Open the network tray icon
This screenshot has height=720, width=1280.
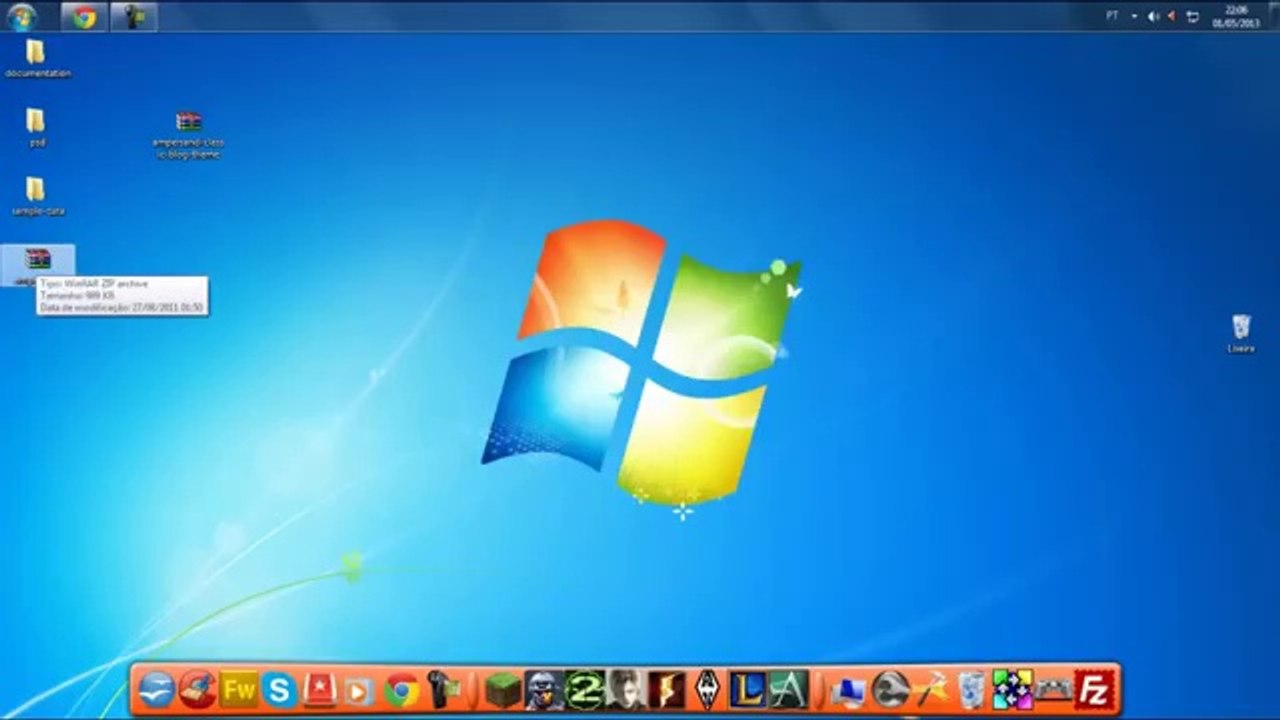pyautogui.click(x=1192, y=16)
